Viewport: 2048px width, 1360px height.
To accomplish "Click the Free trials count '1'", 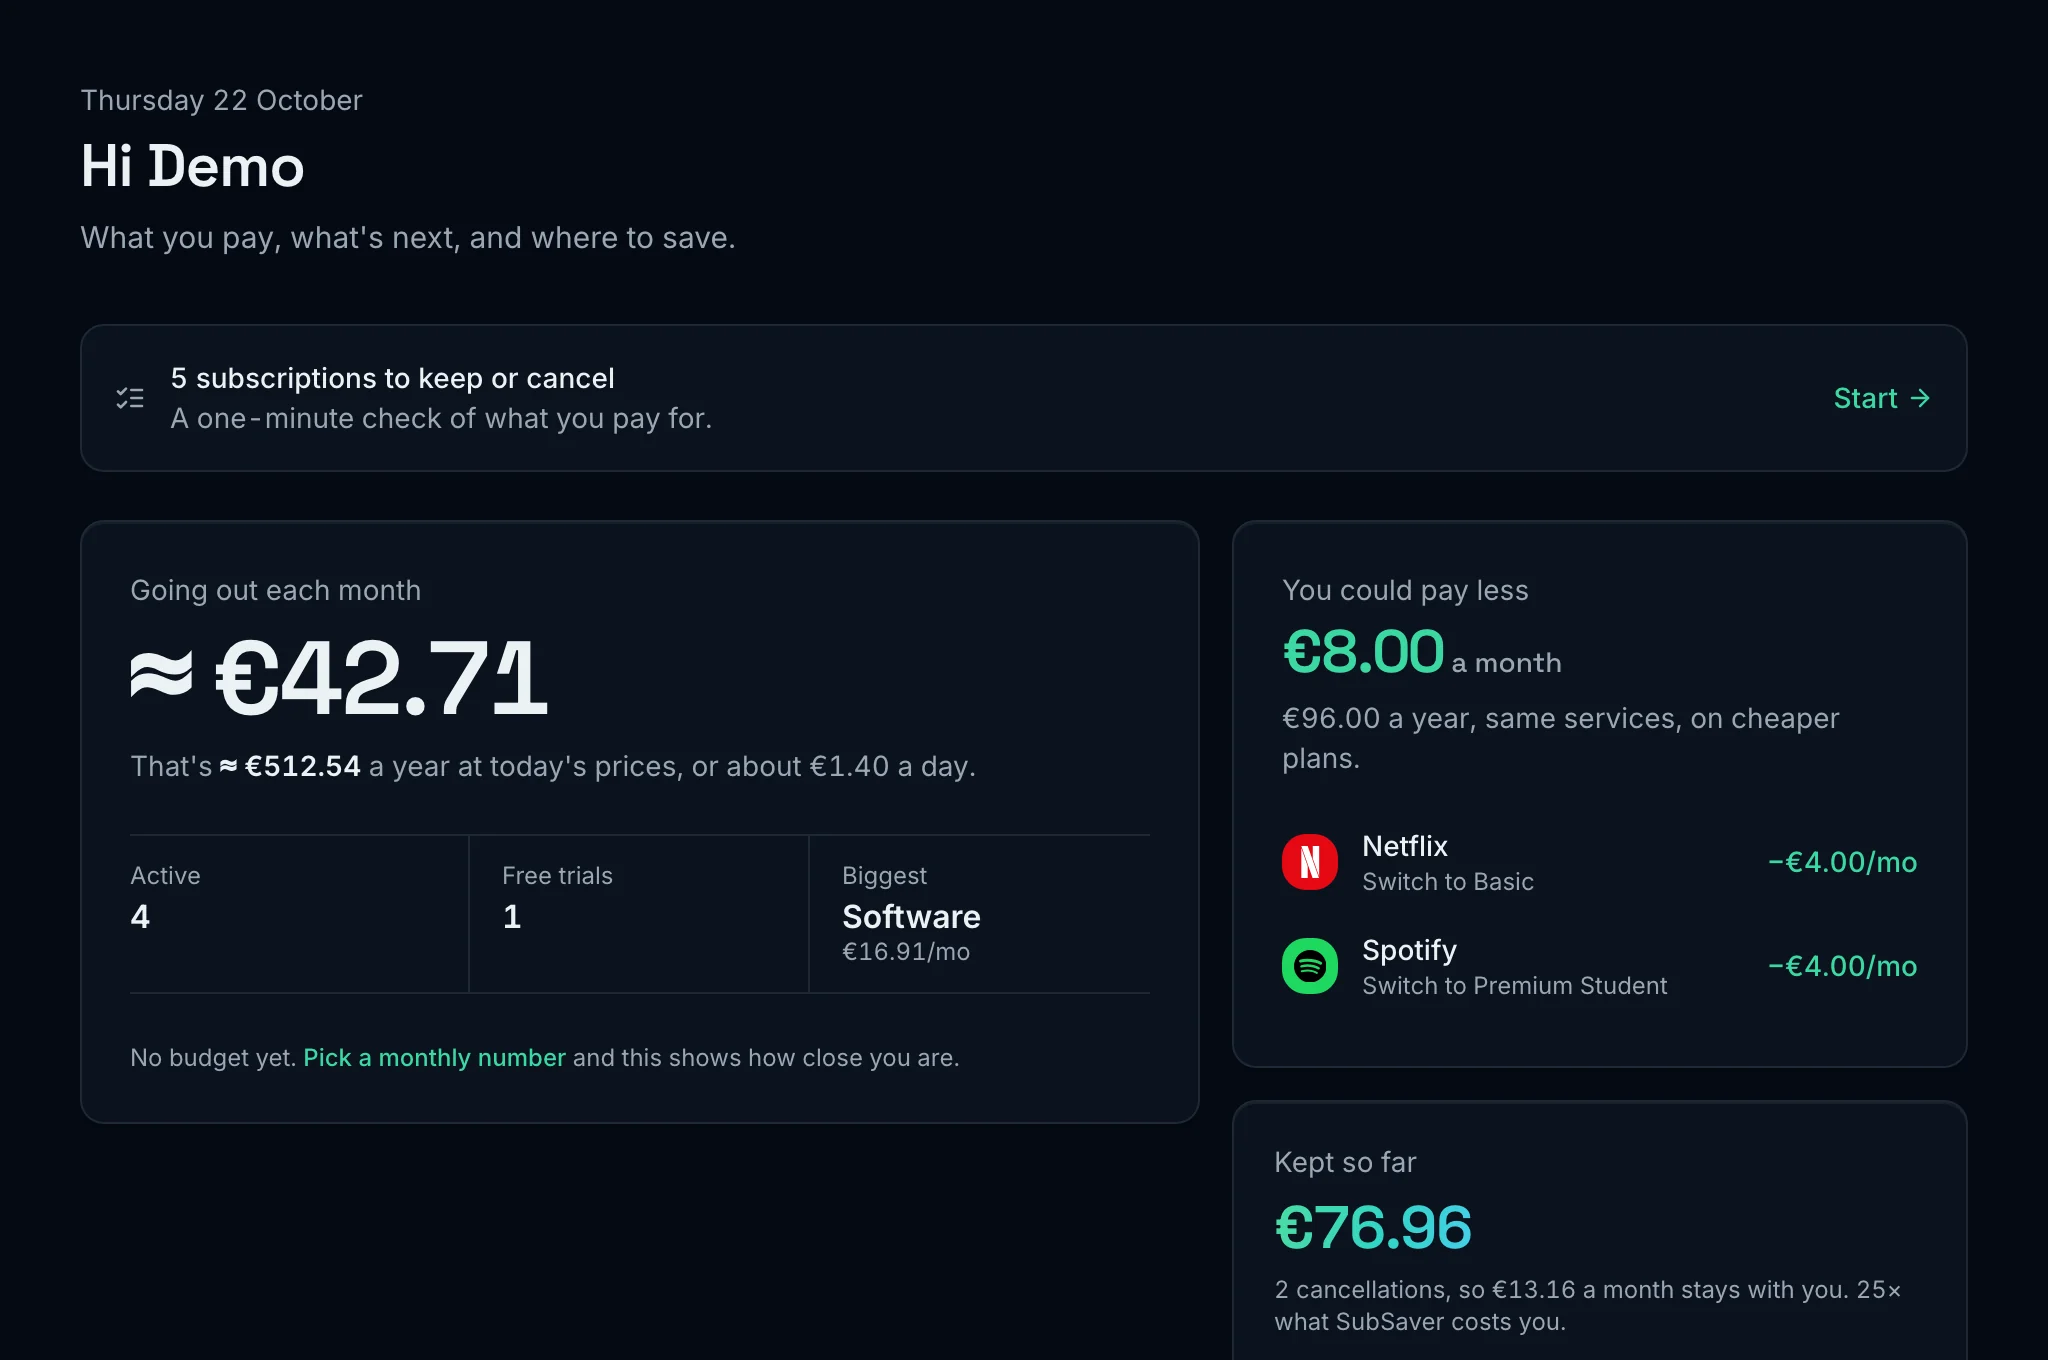I will click(x=512, y=916).
